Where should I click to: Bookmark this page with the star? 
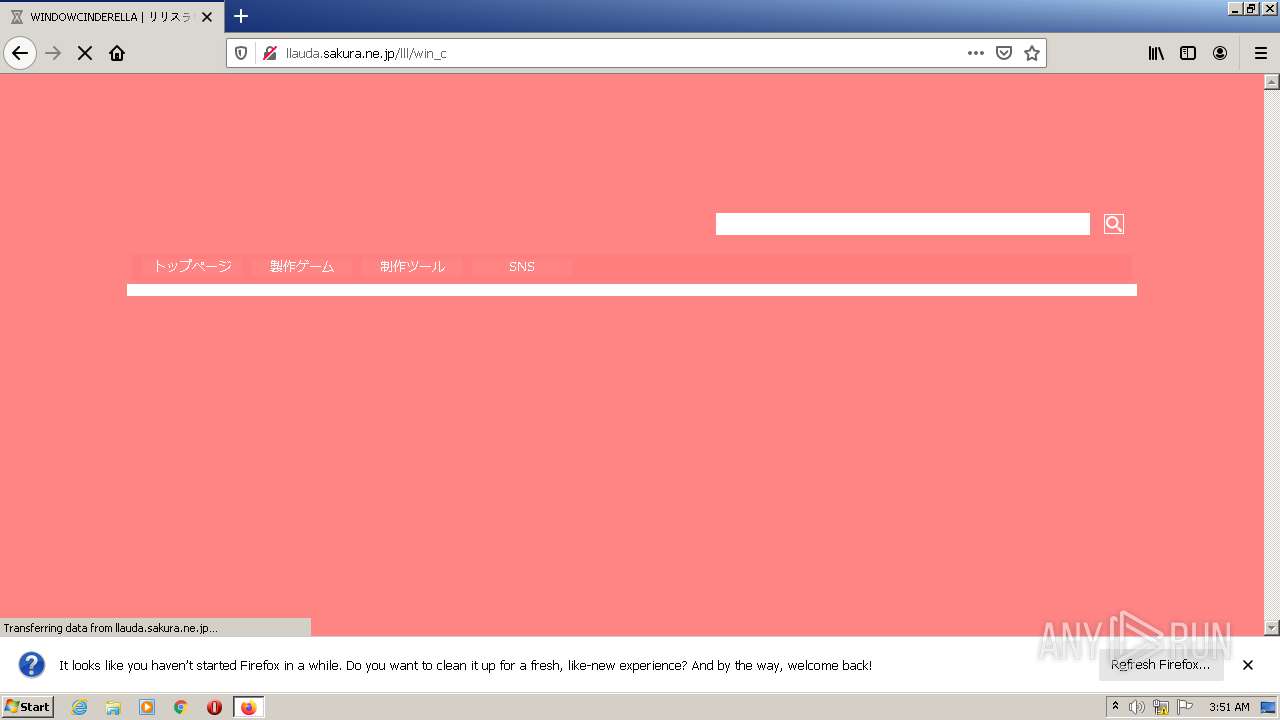(x=1032, y=53)
